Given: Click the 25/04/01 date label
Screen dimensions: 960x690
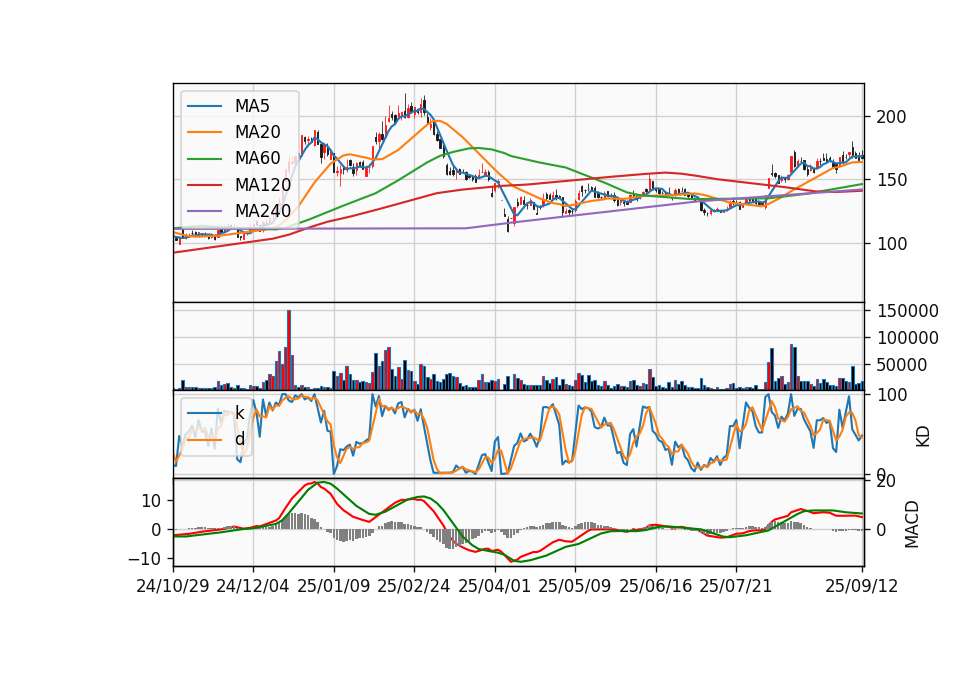Looking at the screenshot, I should [495, 586].
